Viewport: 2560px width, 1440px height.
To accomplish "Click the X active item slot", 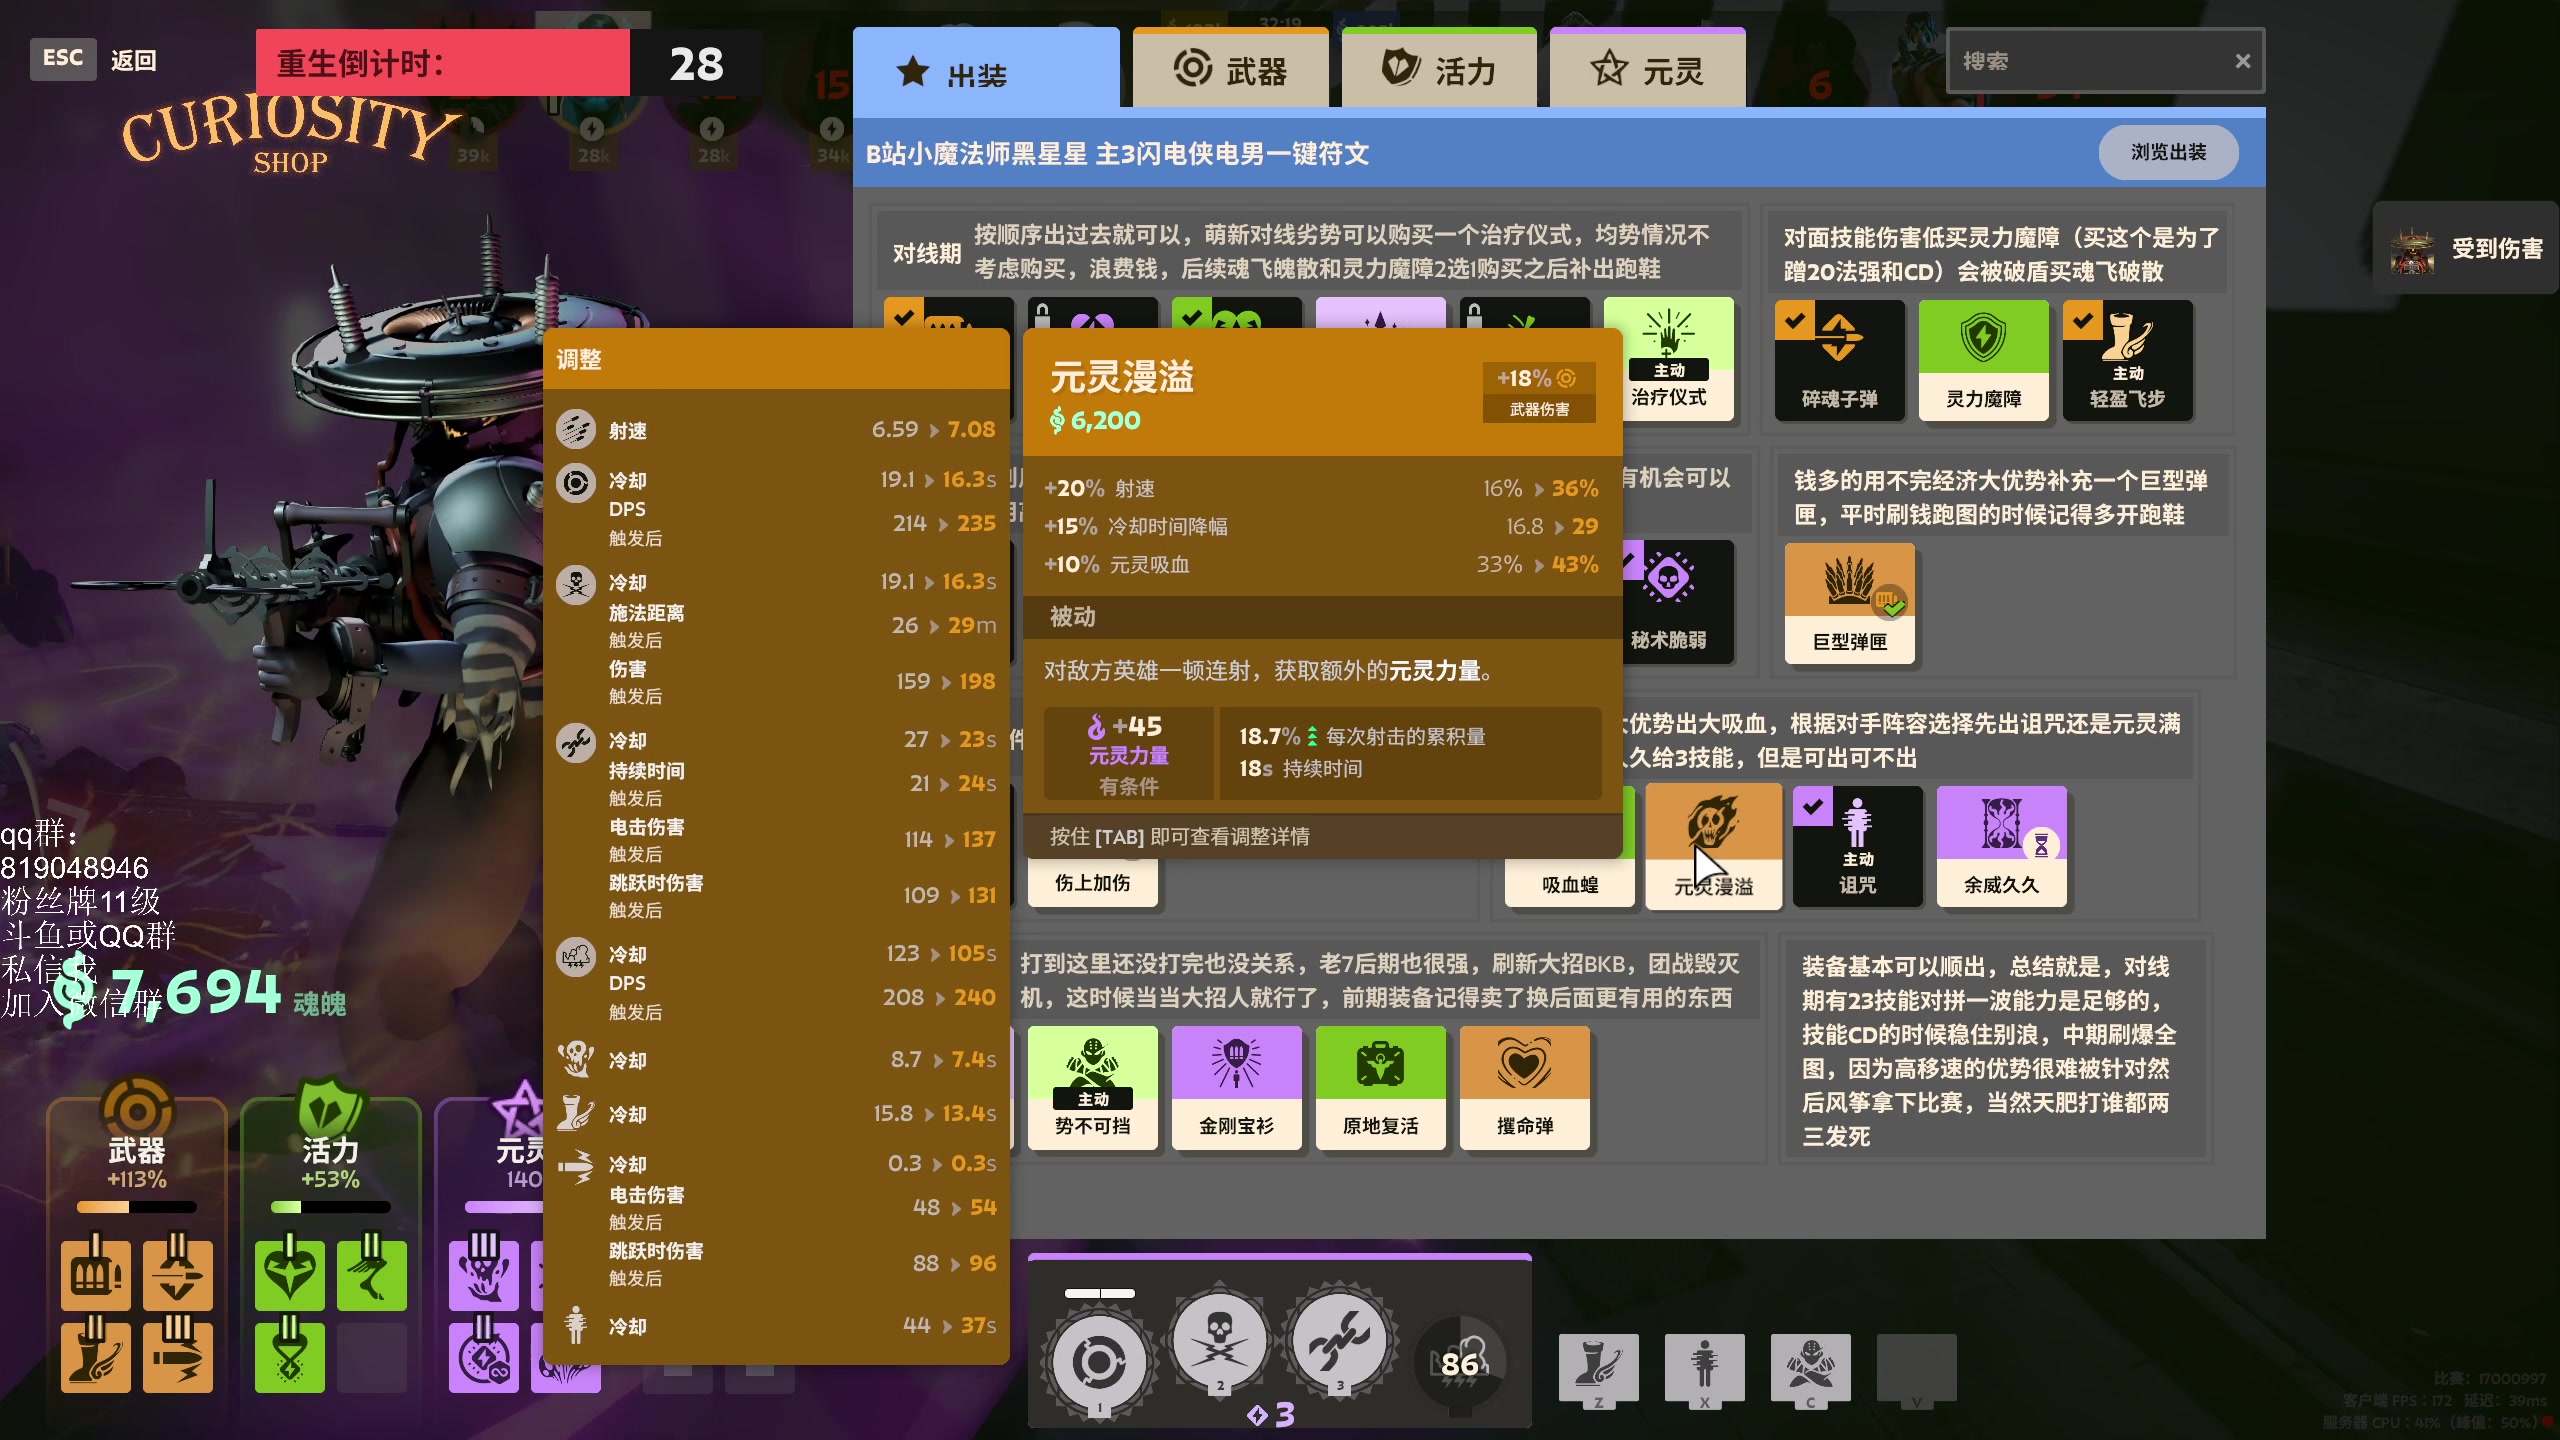I will [1704, 1370].
